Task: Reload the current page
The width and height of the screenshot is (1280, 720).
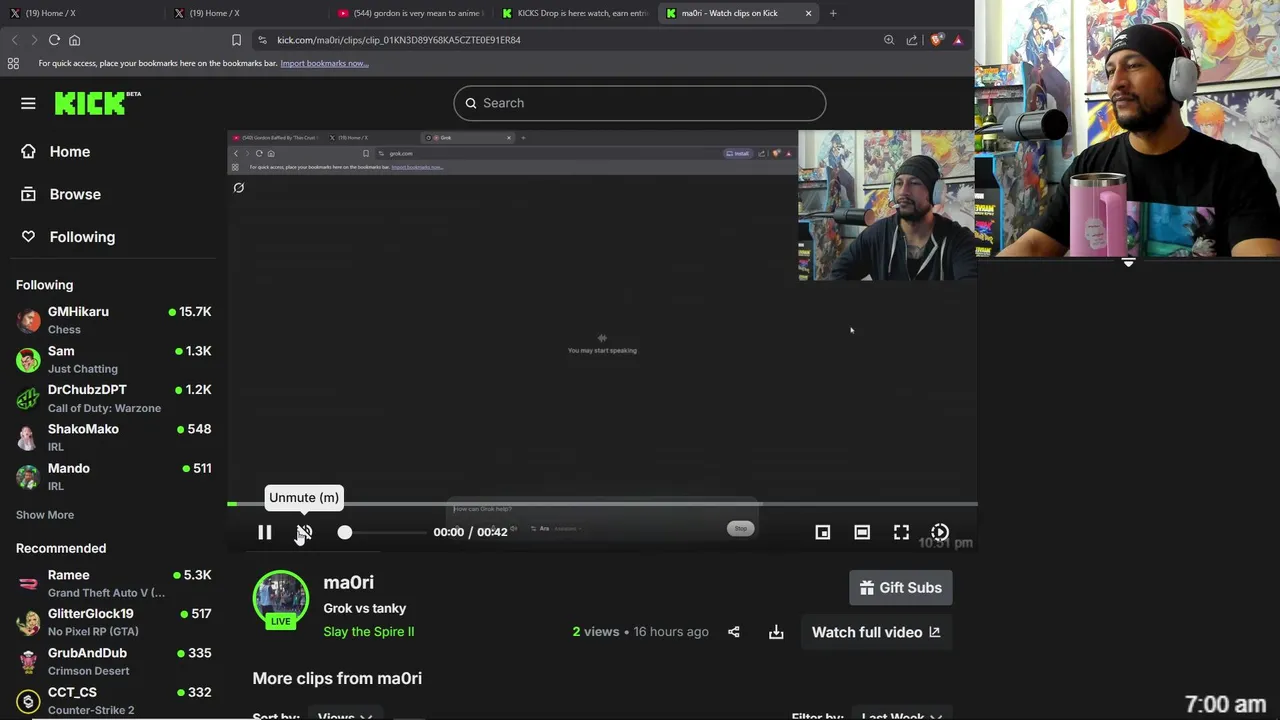Action: [54, 40]
